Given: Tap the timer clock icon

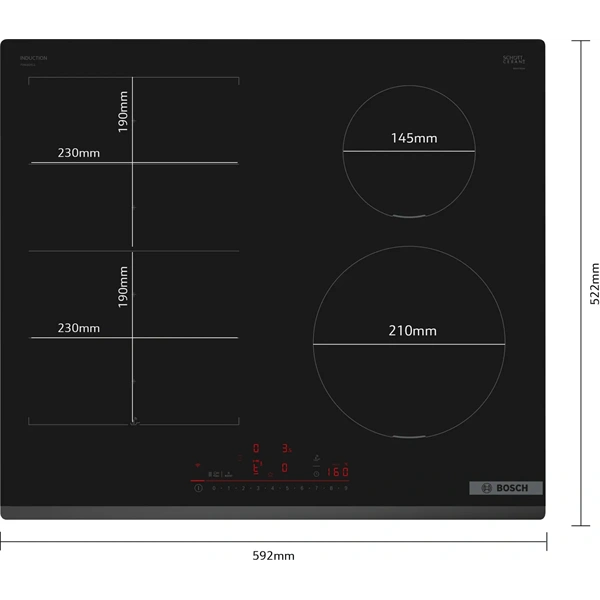Looking at the screenshot, I should tap(316, 473).
